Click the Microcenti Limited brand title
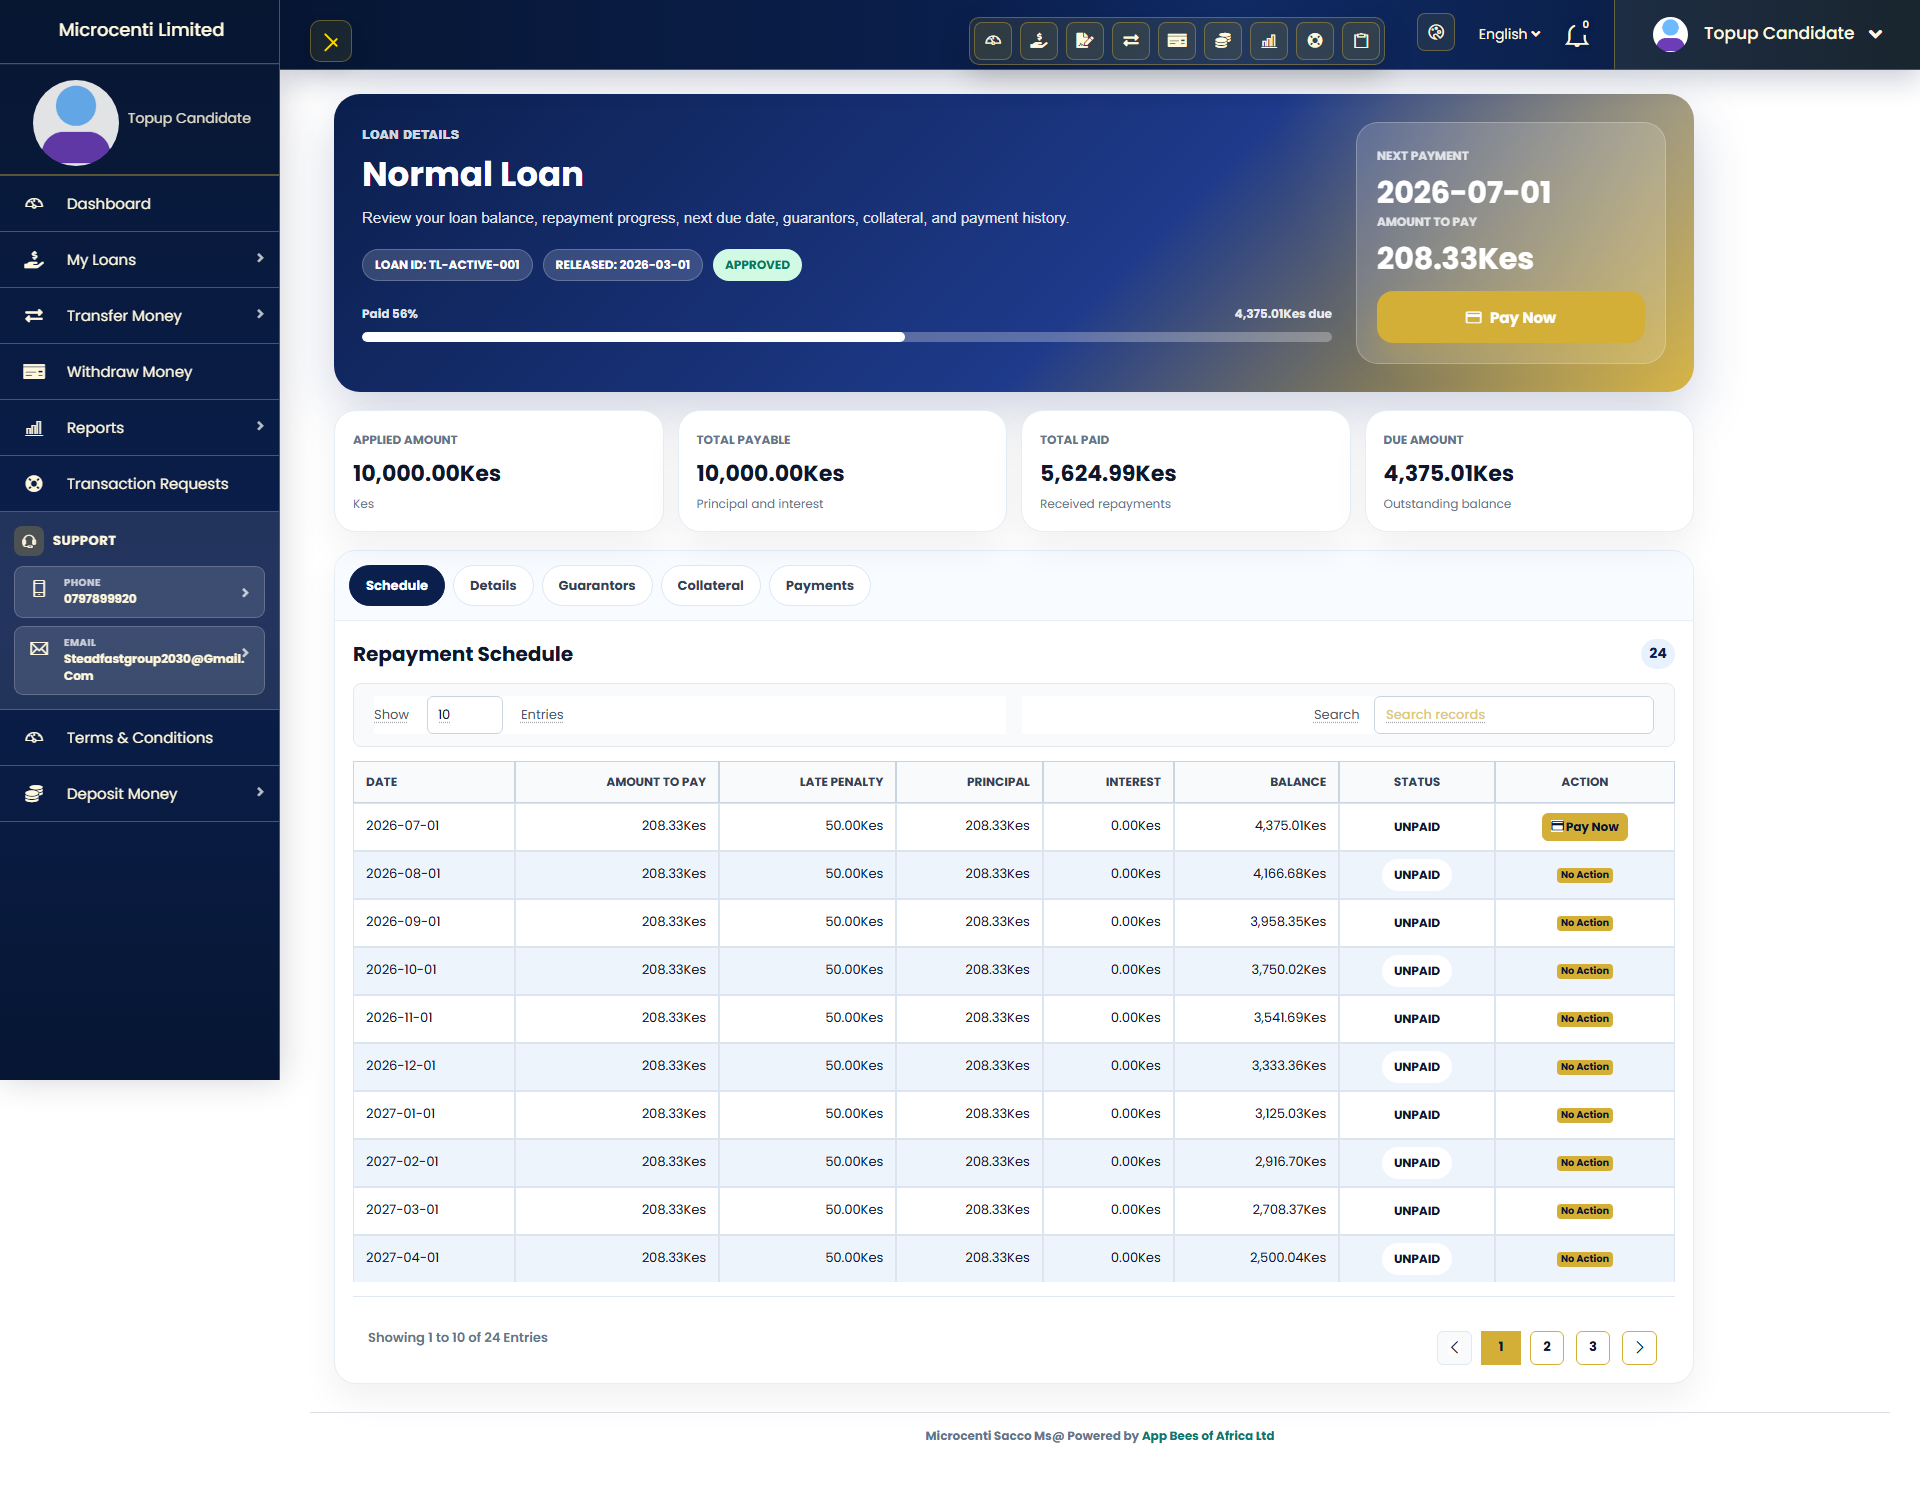The width and height of the screenshot is (1920, 1509). point(141,30)
